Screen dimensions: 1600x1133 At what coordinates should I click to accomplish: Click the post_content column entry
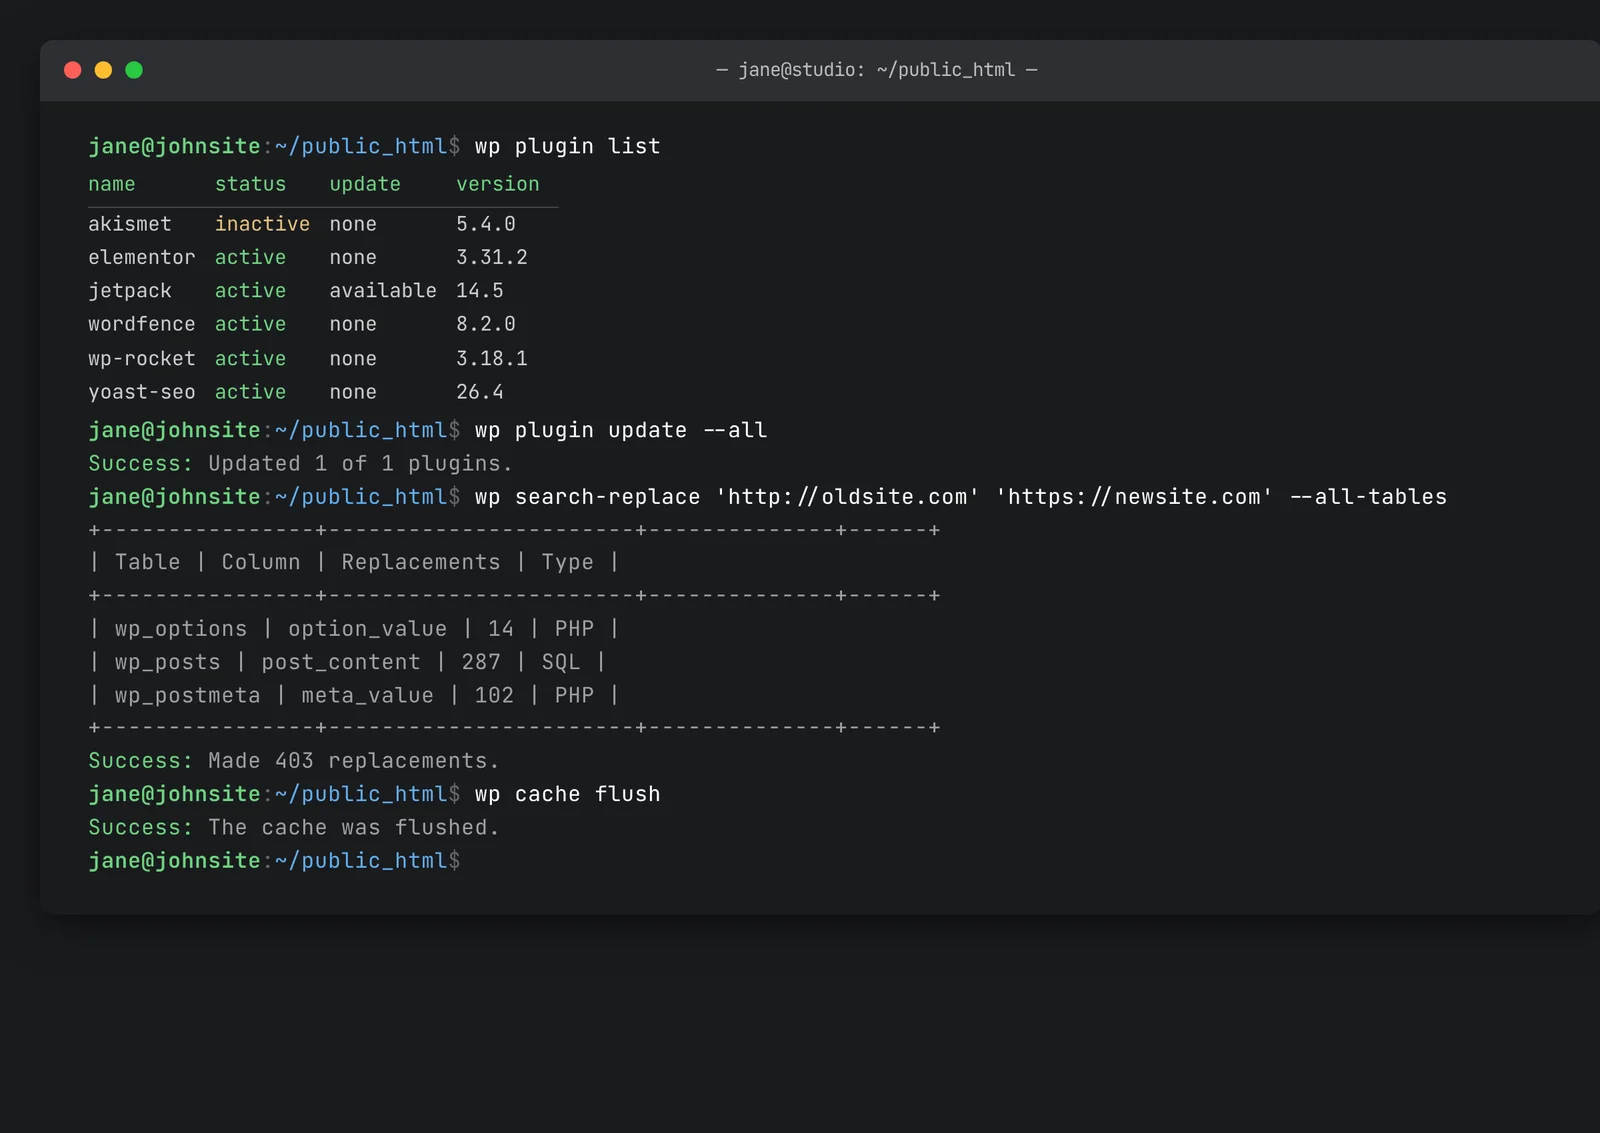coord(341,662)
